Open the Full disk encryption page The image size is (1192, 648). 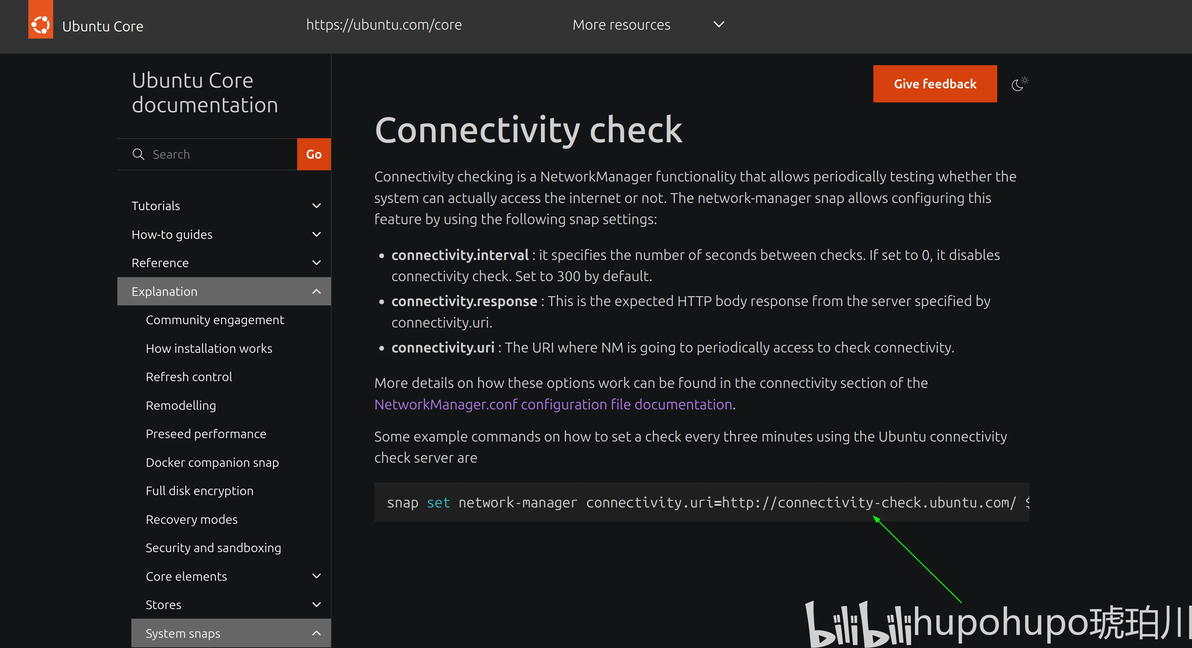click(199, 491)
